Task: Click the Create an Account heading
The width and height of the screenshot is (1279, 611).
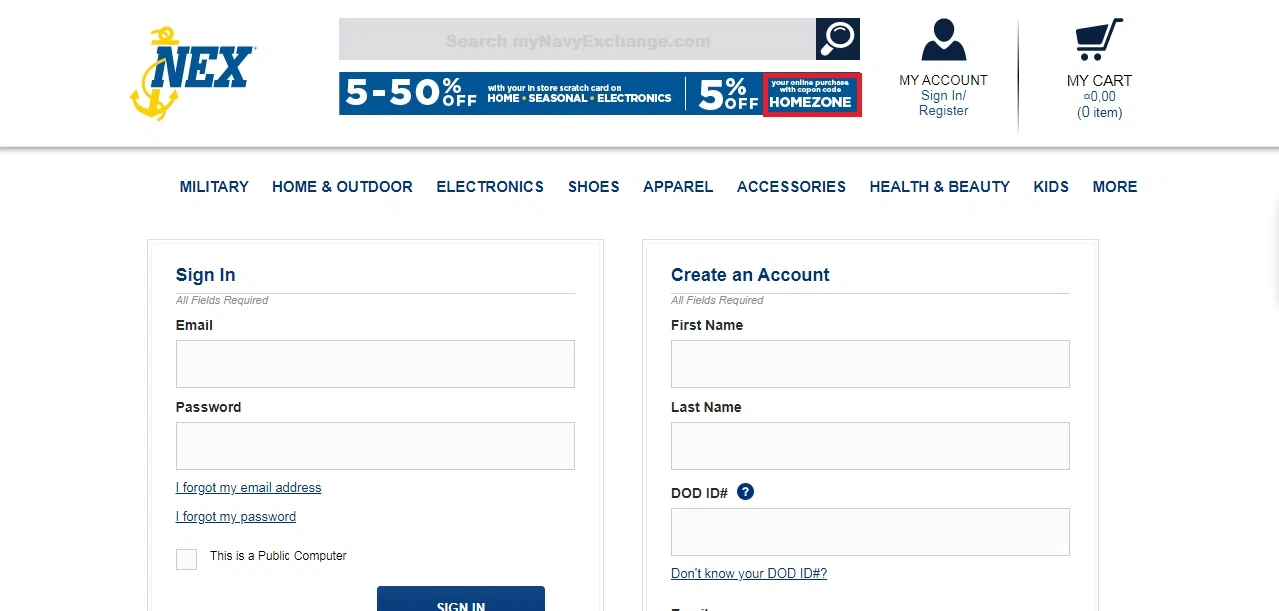Action: pyautogui.click(x=750, y=275)
